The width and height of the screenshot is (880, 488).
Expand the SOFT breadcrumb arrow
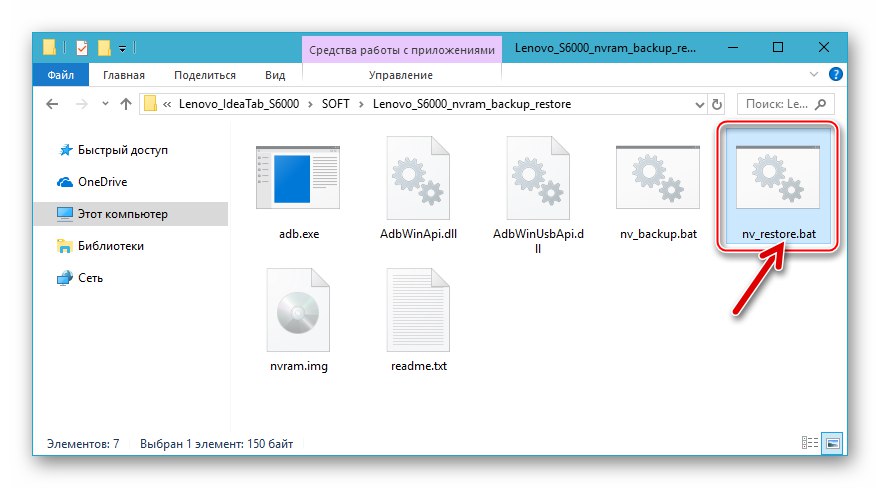pyautogui.click(x=361, y=104)
